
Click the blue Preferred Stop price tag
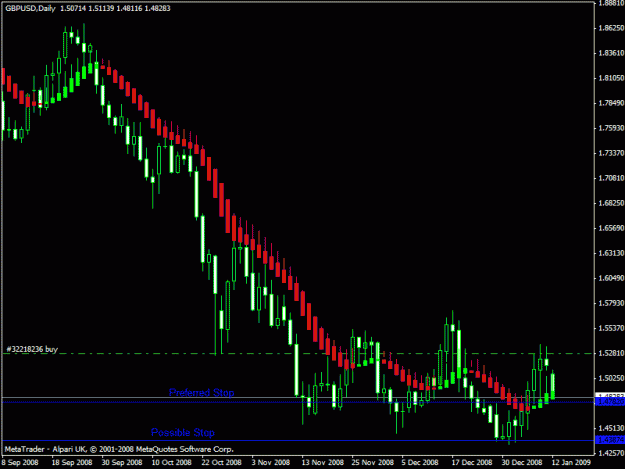[610, 402]
